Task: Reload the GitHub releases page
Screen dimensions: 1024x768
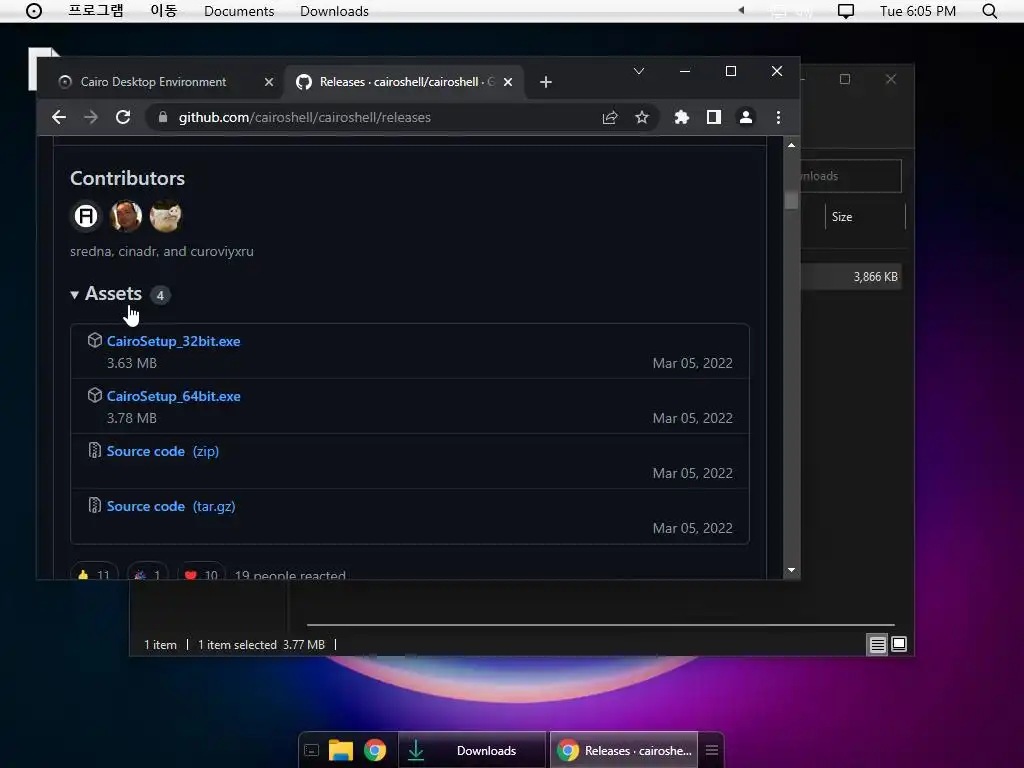Action: pyautogui.click(x=123, y=118)
